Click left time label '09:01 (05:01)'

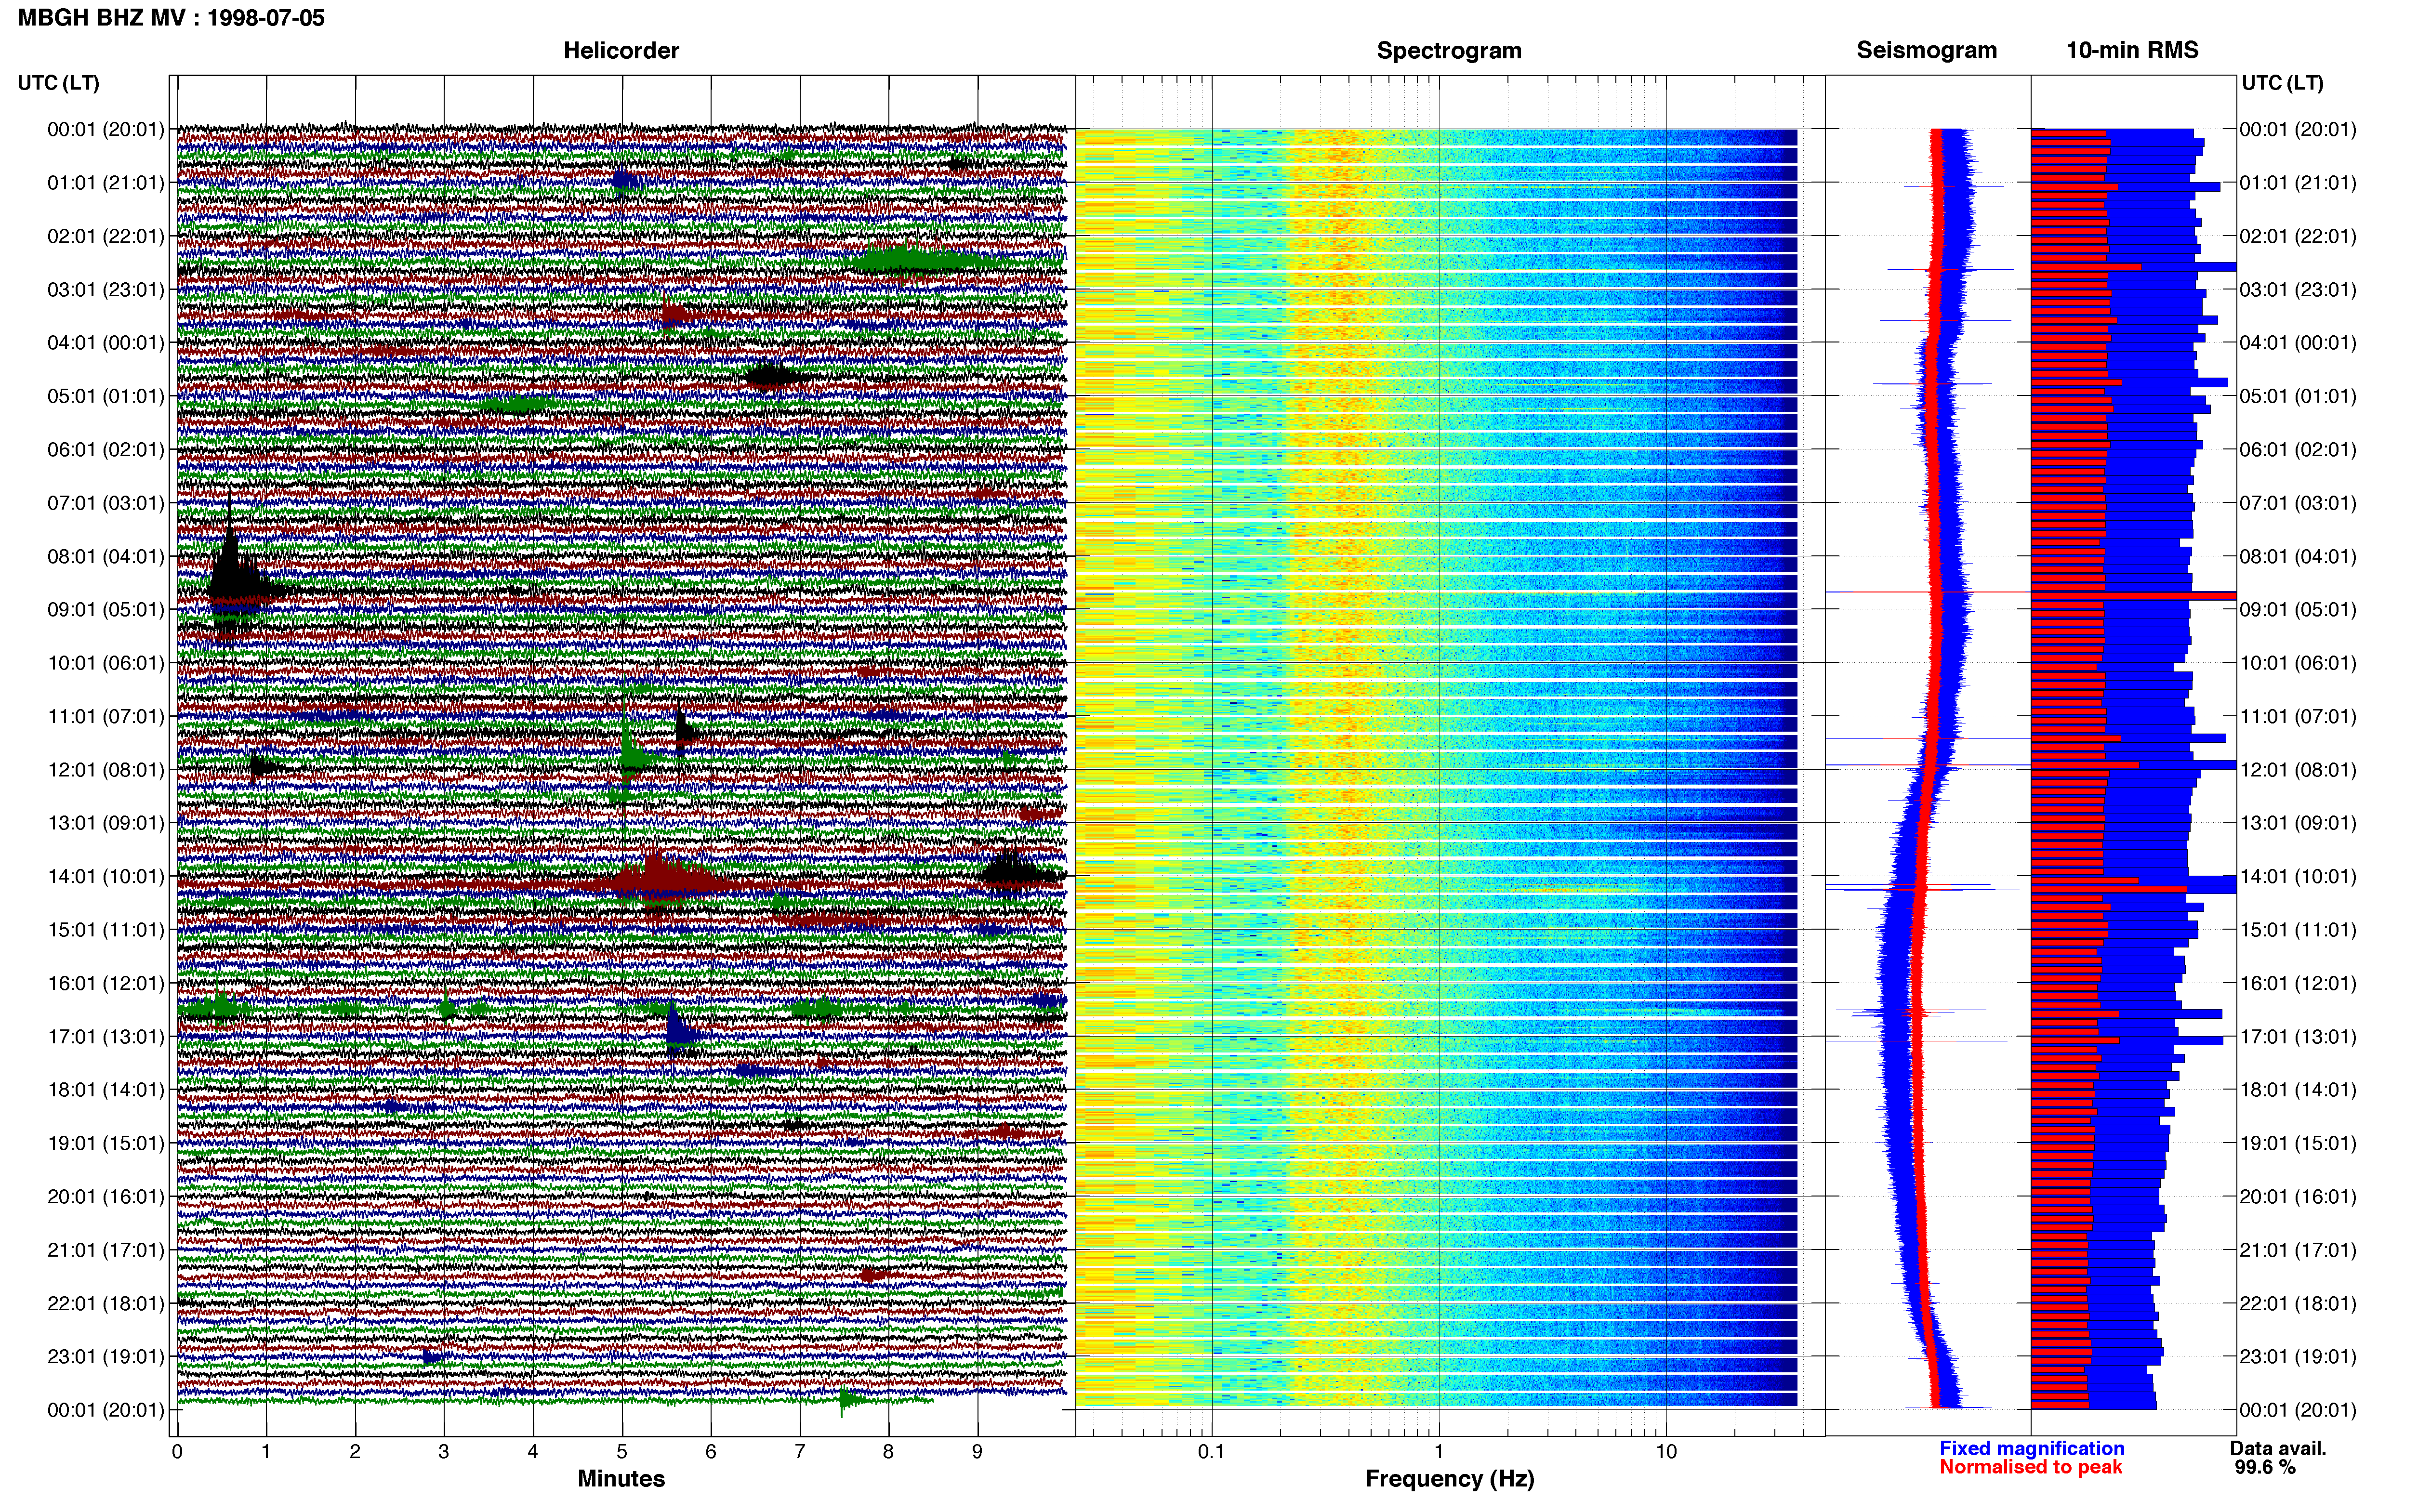[x=105, y=610]
